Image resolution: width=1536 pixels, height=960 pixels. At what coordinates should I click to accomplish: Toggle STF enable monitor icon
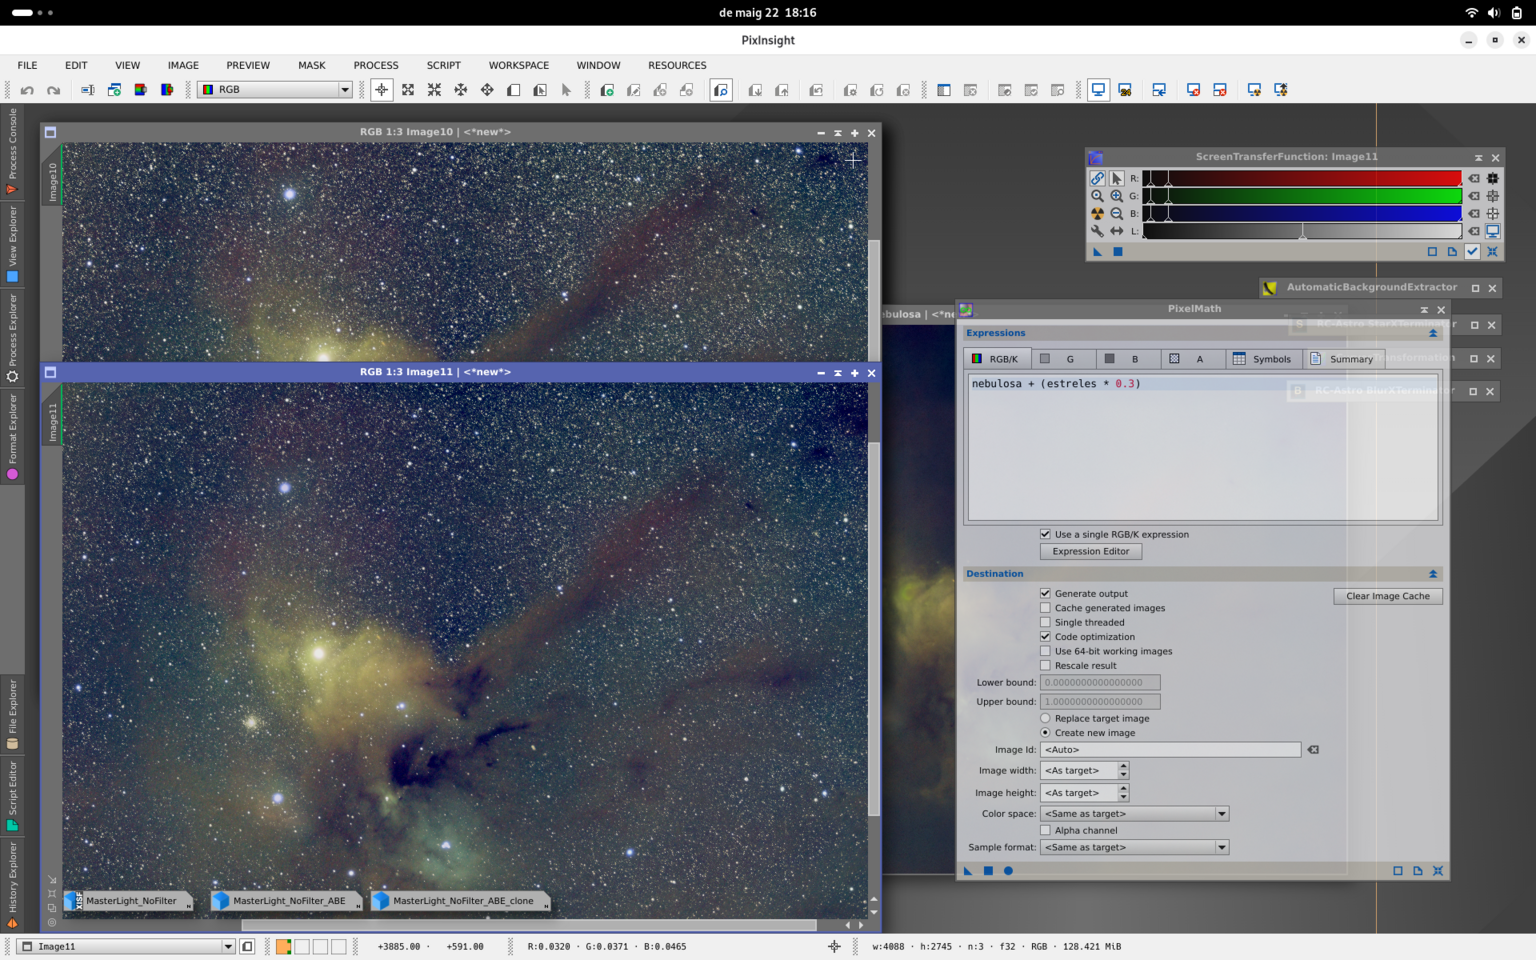tap(1492, 231)
